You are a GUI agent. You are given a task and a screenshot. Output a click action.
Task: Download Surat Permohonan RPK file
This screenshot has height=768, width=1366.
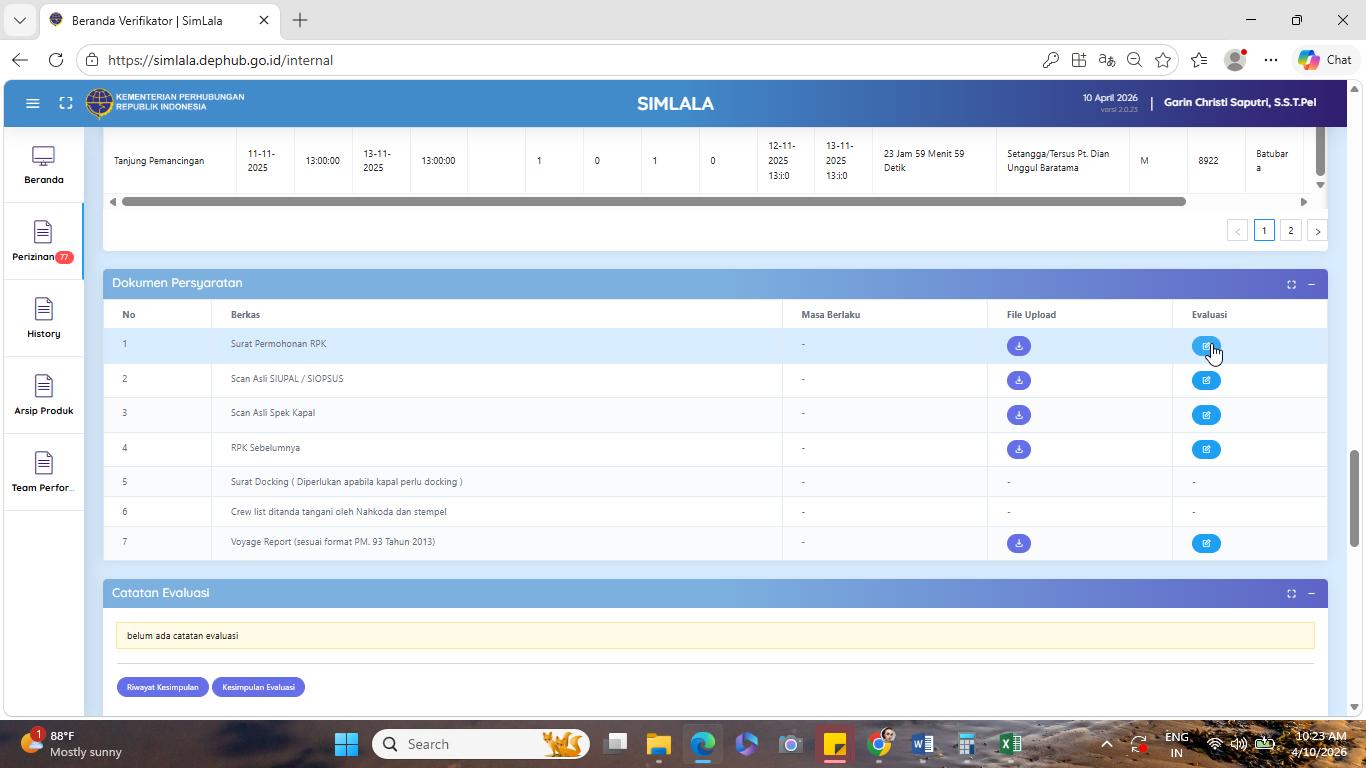tap(1019, 346)
